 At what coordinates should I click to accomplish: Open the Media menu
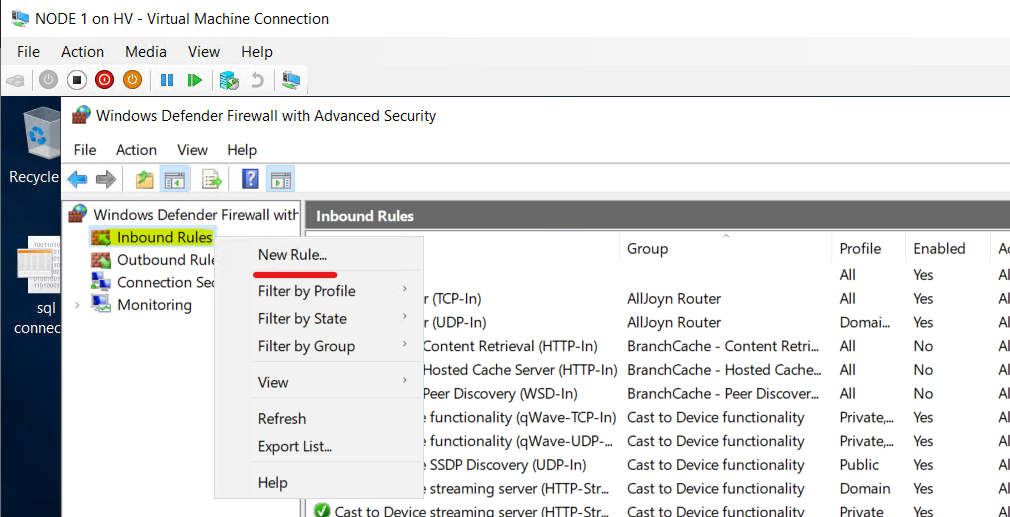point(146,52)
